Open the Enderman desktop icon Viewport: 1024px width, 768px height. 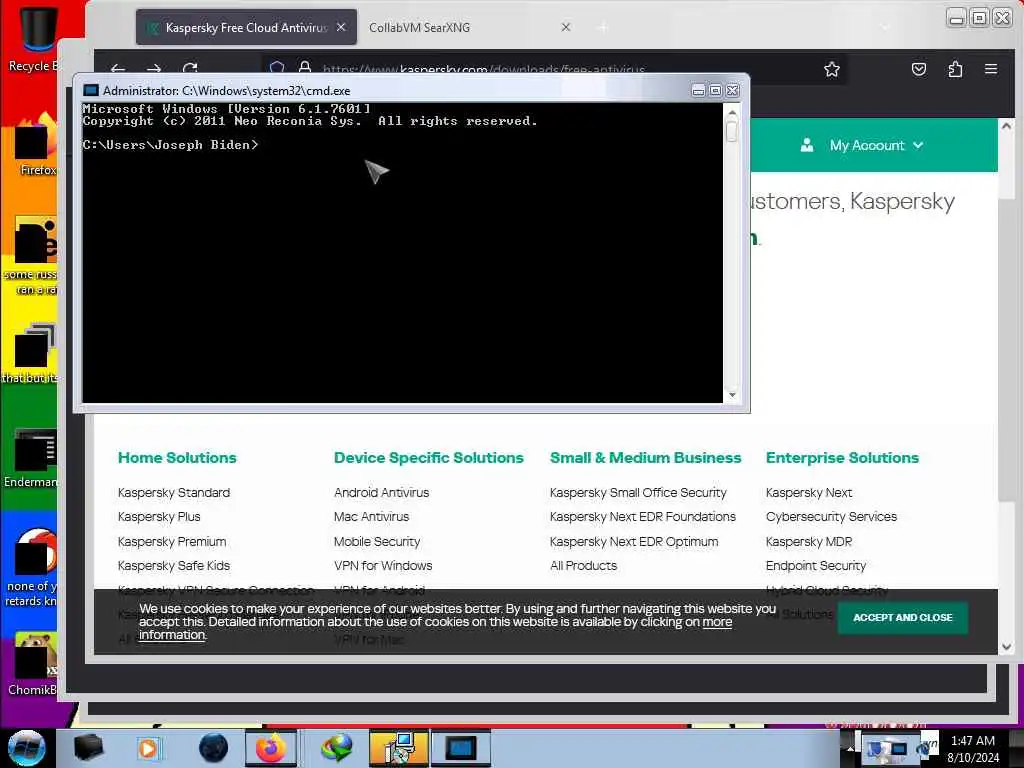[x=33, y=458]
